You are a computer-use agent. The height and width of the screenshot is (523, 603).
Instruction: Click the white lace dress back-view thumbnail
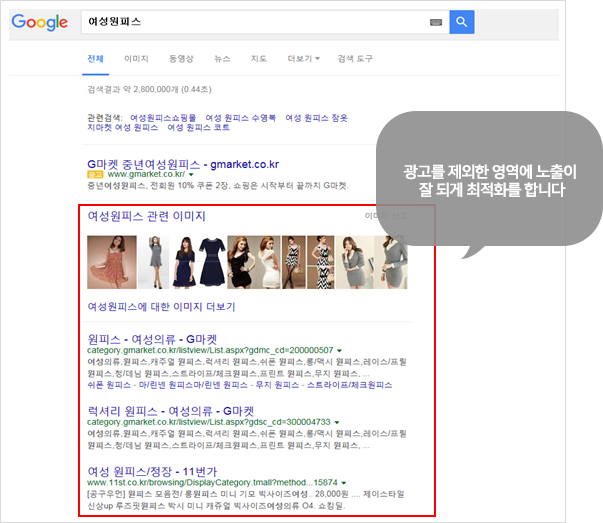[267, 262]
